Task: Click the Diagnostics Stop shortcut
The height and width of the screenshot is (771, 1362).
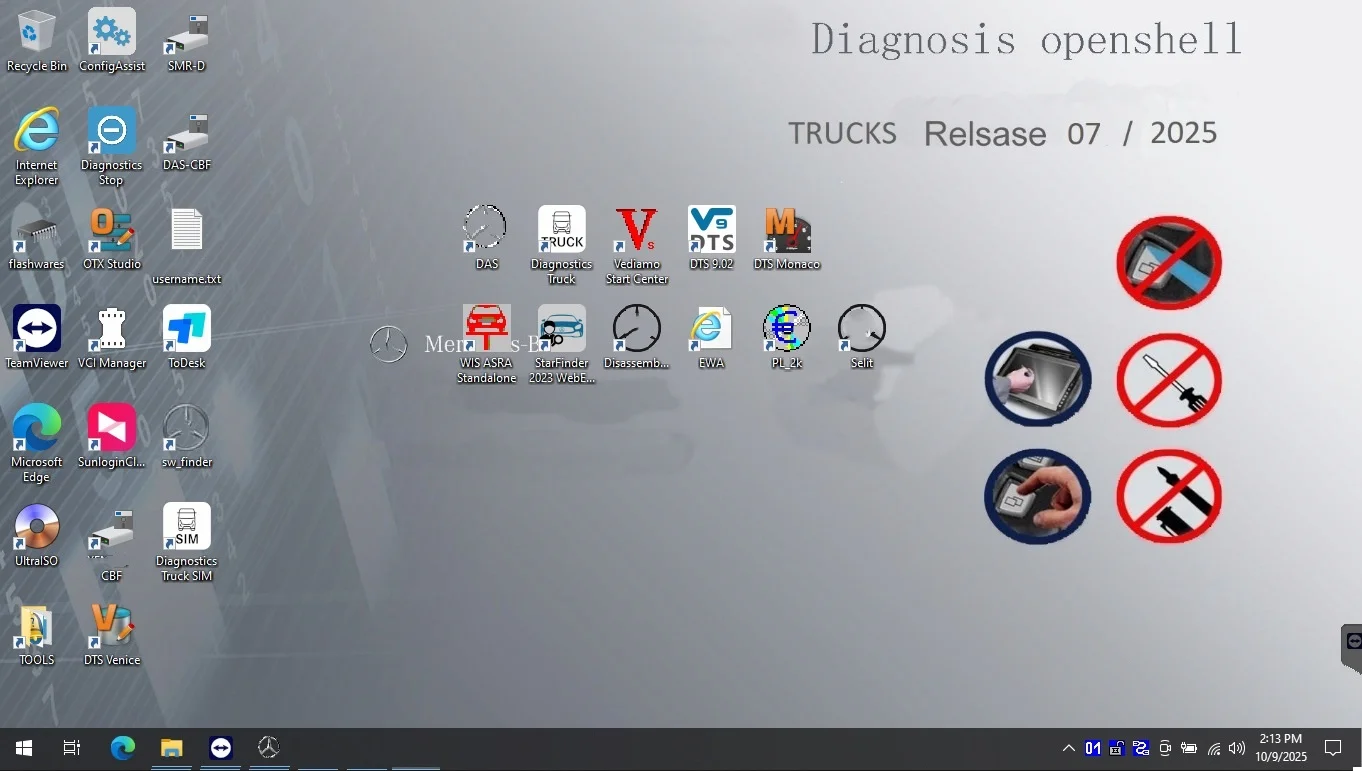Action: pos(112,147)
